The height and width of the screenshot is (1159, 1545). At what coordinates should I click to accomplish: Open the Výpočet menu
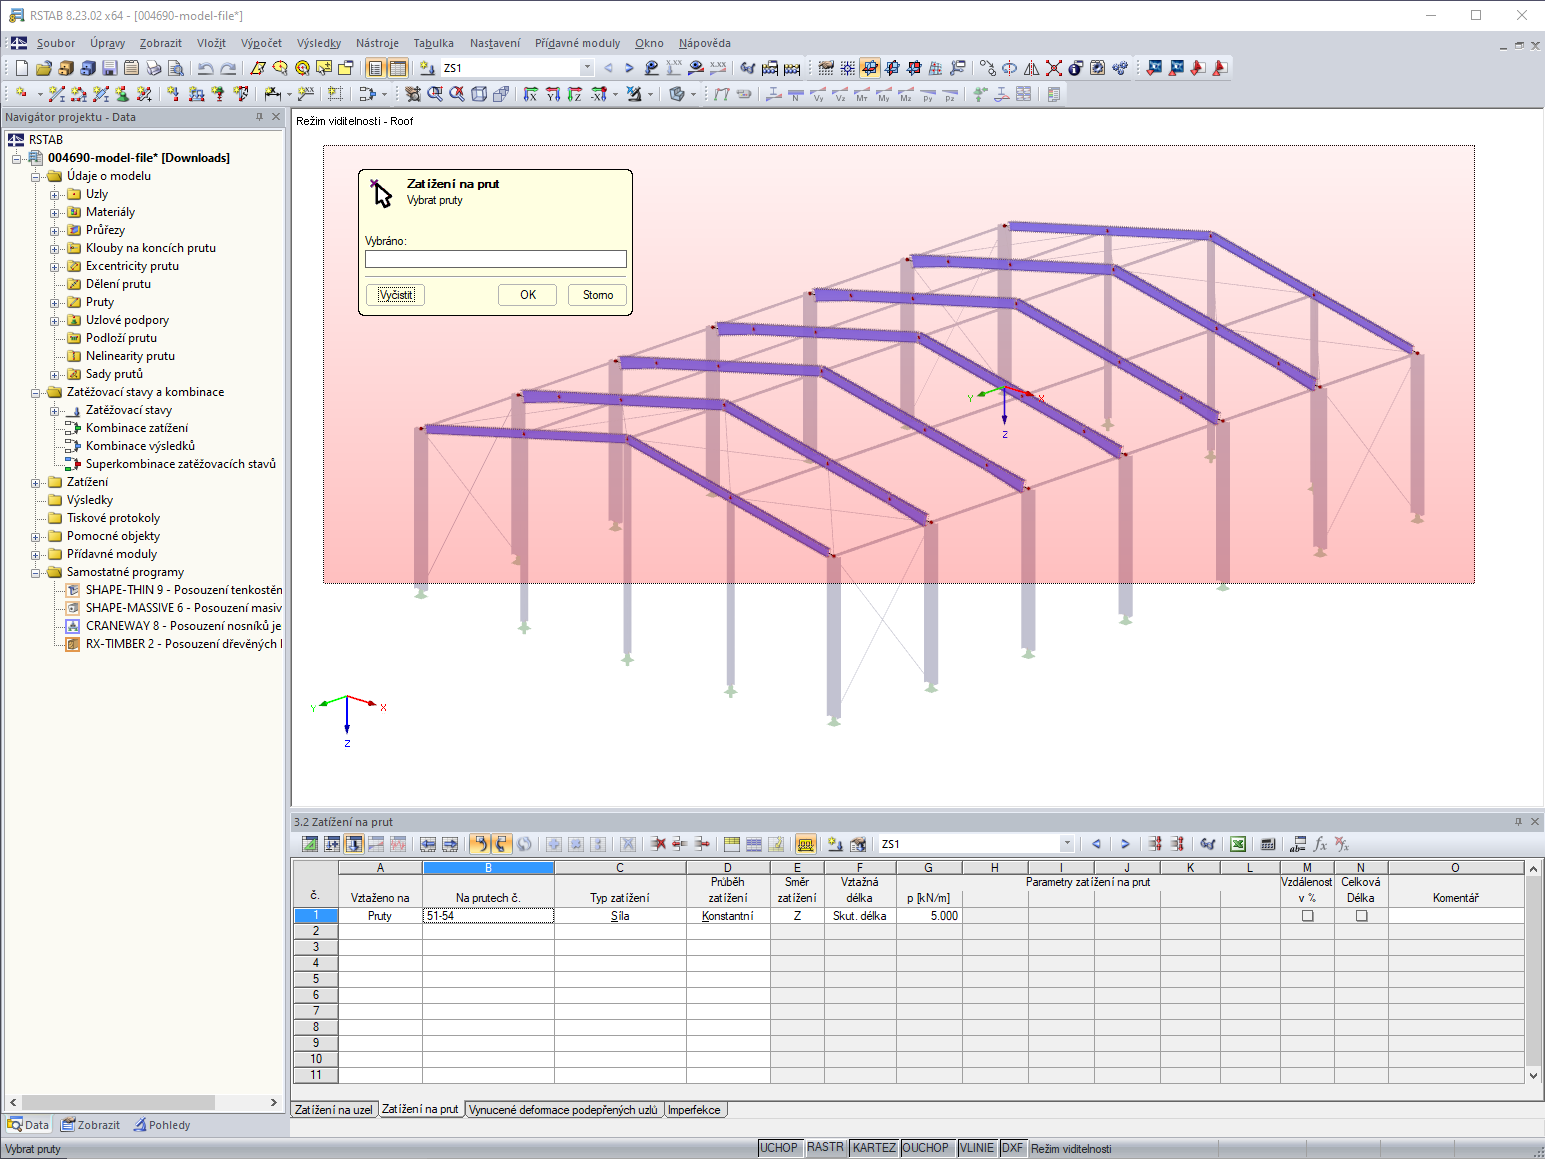(261, 43)
